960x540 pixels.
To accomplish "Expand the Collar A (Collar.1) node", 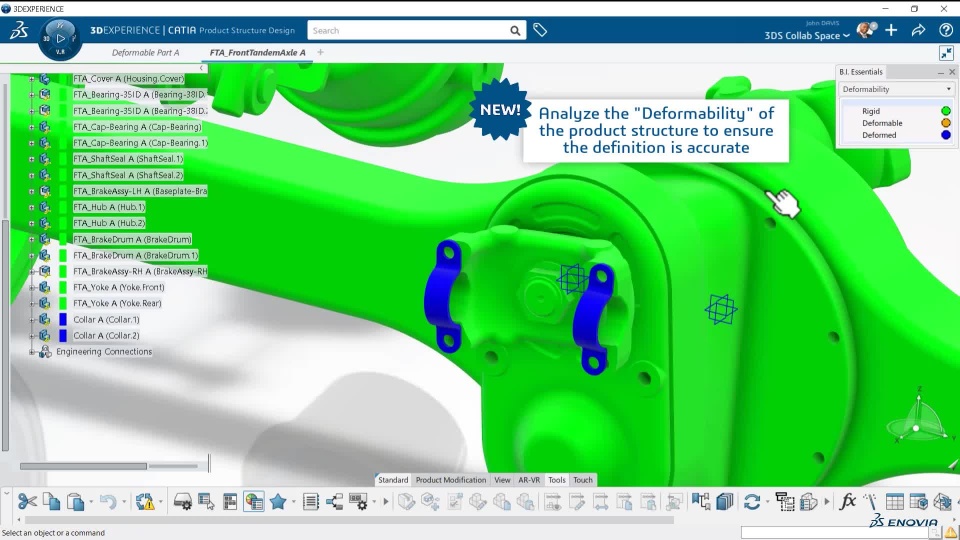I will click(32, 320).
